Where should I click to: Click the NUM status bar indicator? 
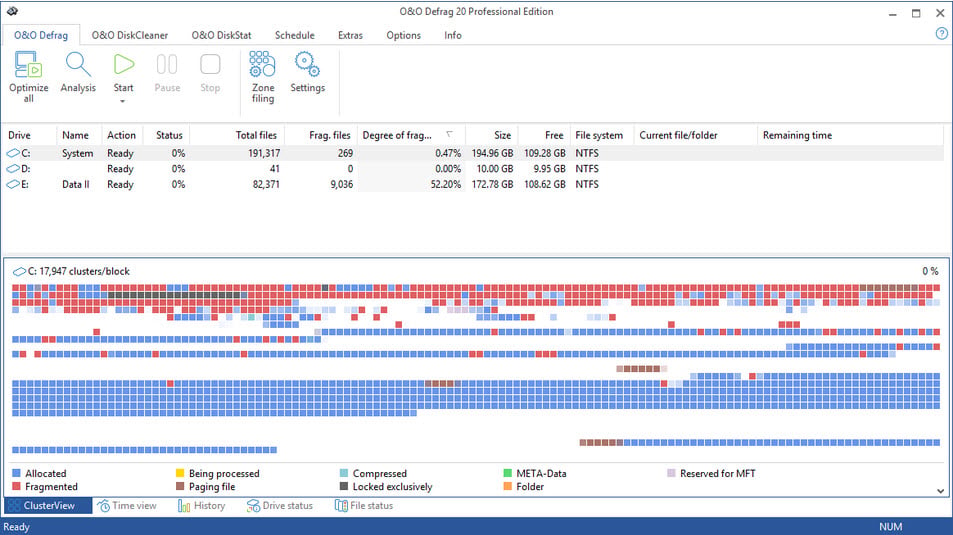[x=890, y=526]
